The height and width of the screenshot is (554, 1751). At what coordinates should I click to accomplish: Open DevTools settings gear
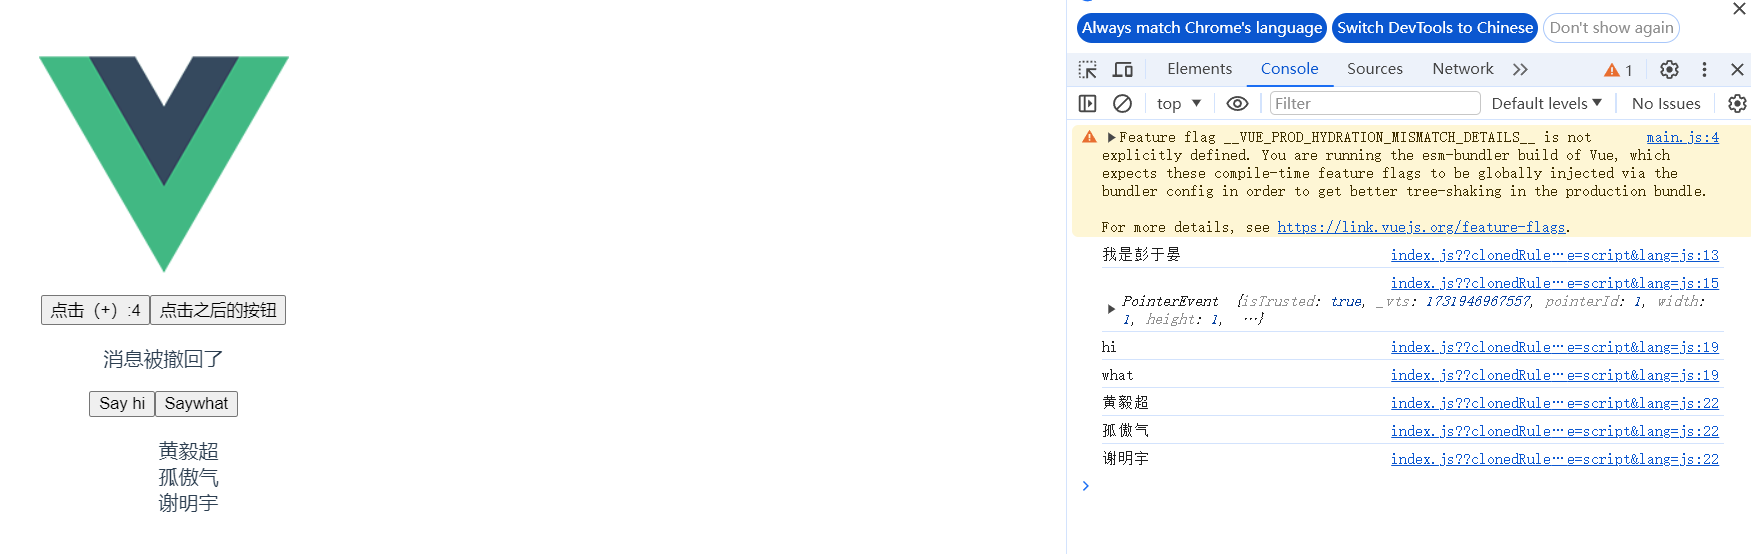click(1669, 69)
